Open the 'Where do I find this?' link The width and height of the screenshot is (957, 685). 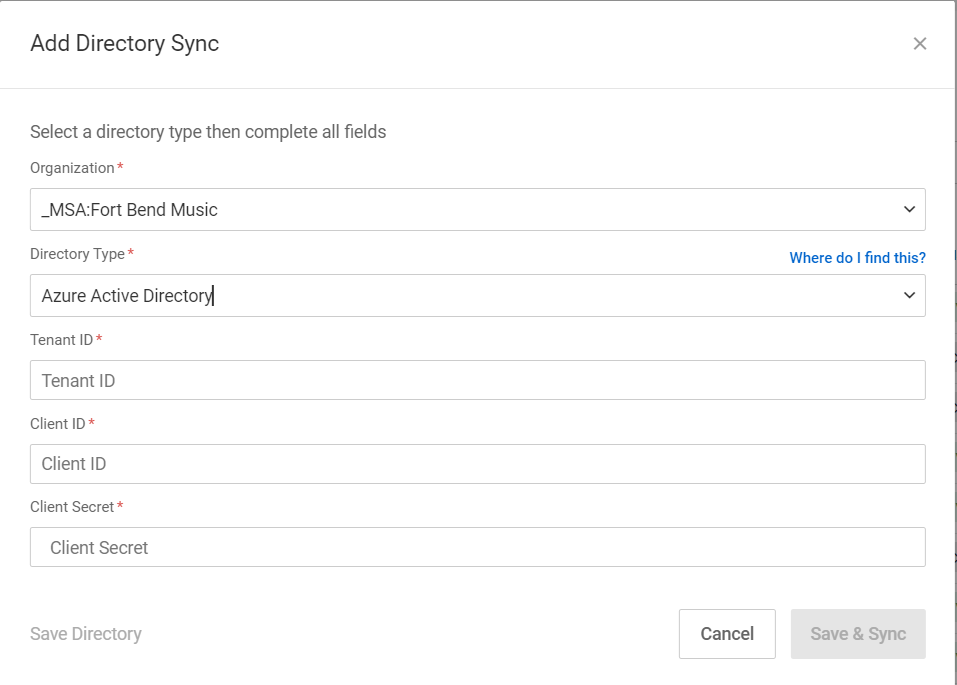858,258
